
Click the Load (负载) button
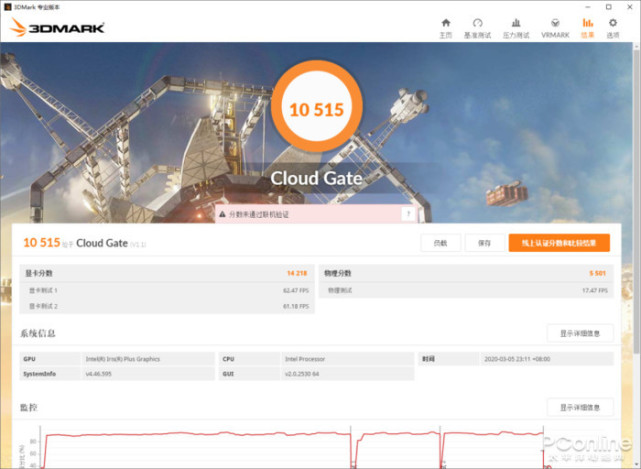pos(440,243)
